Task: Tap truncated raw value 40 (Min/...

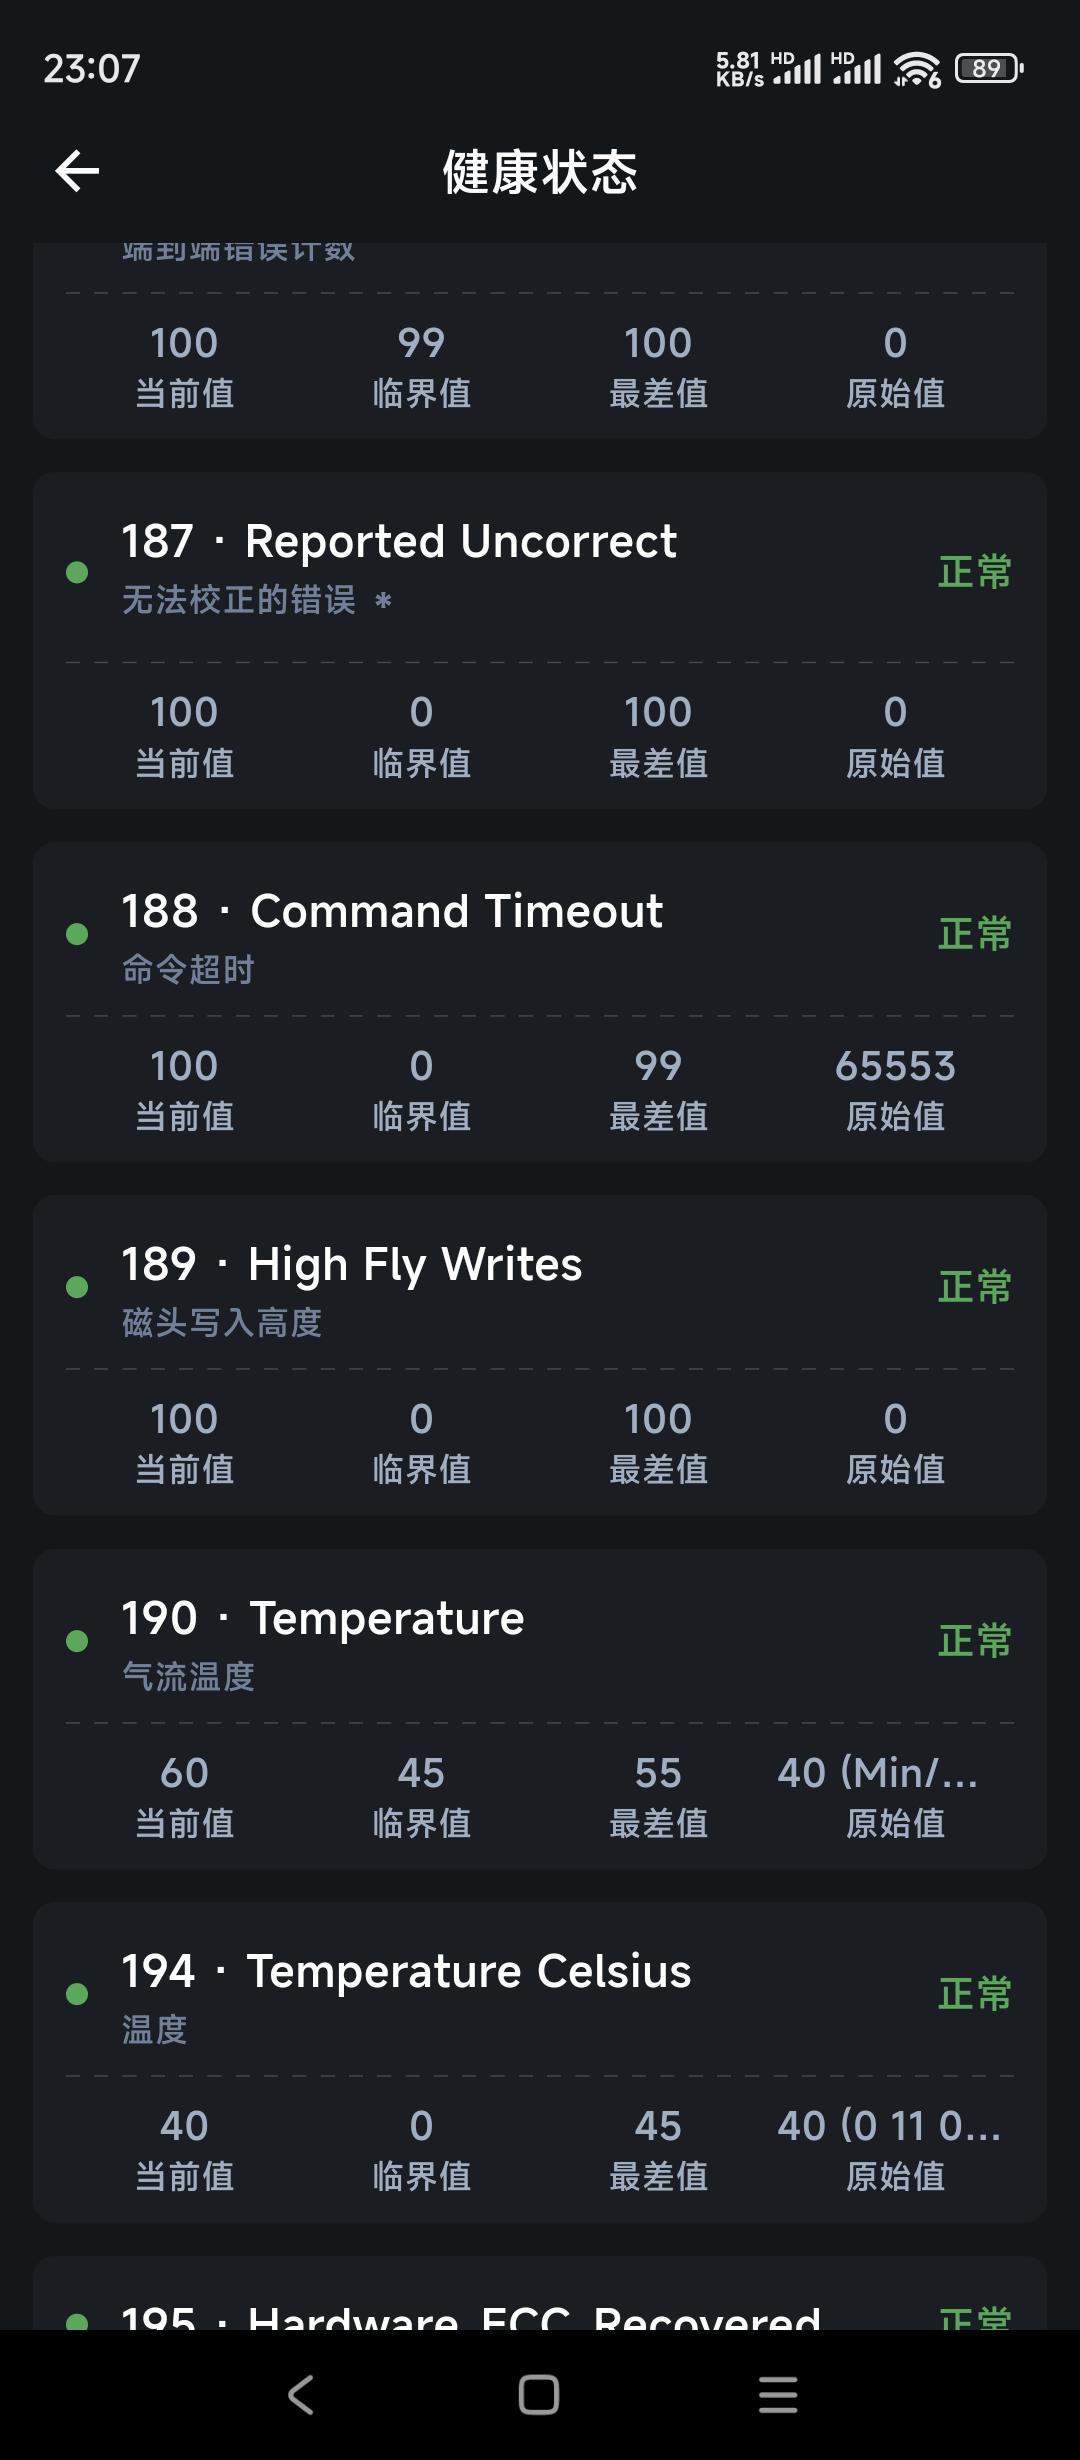Action: coord(878,1773)
